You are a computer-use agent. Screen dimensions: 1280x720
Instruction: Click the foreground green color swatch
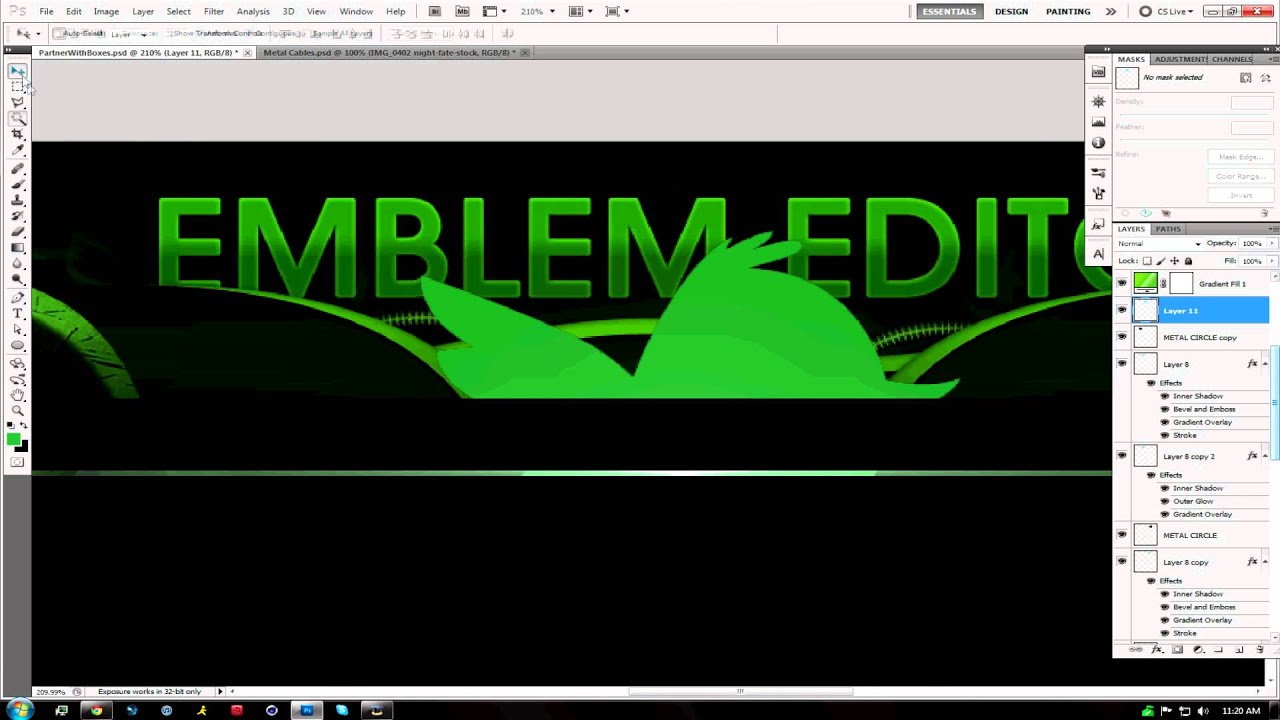[x=13, y=439]
